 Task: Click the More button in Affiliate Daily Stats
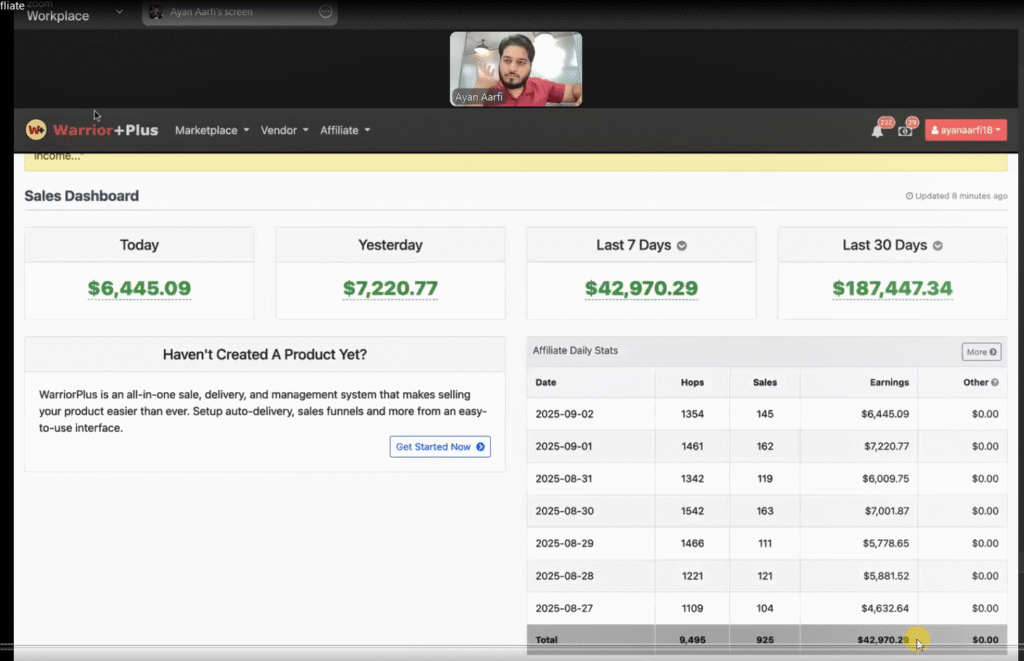click(981, 352)
